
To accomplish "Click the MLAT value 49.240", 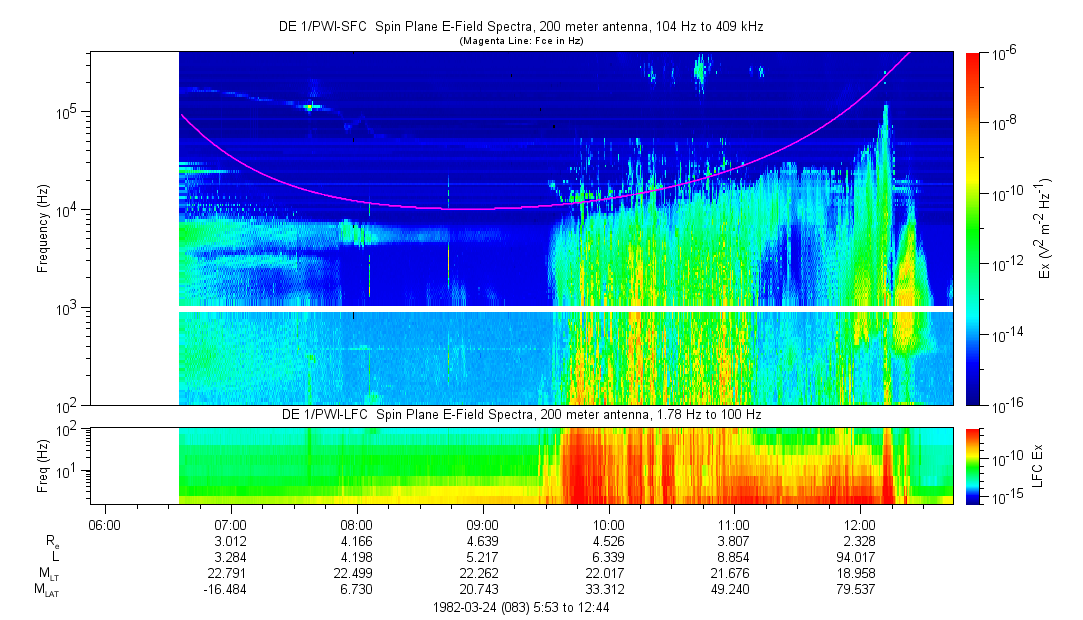I will click(730, 590).
